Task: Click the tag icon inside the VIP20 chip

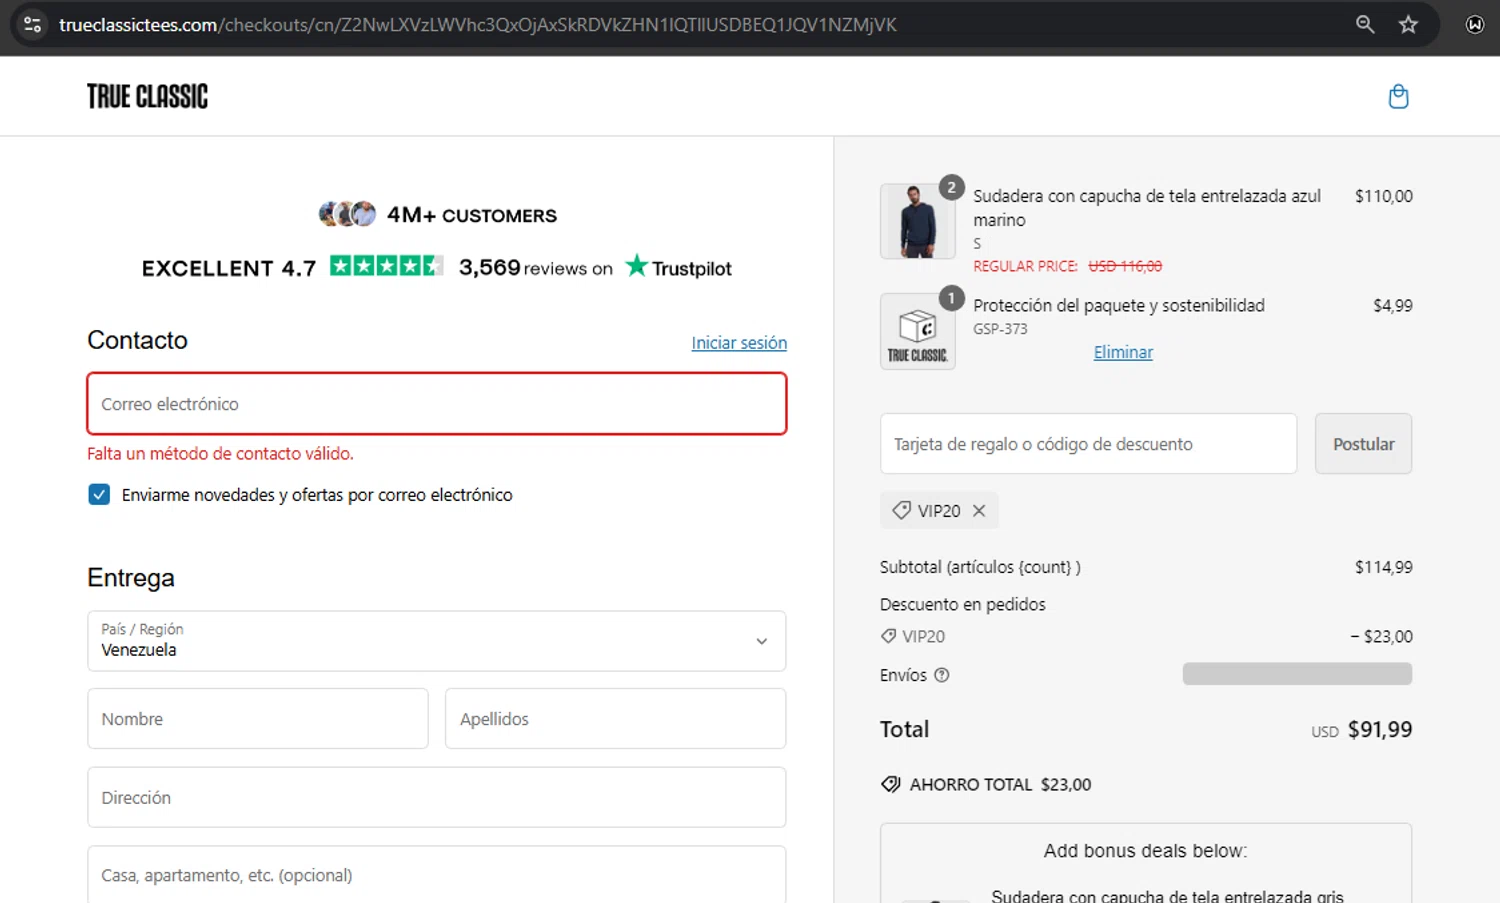Action: [x=901, y=510]
